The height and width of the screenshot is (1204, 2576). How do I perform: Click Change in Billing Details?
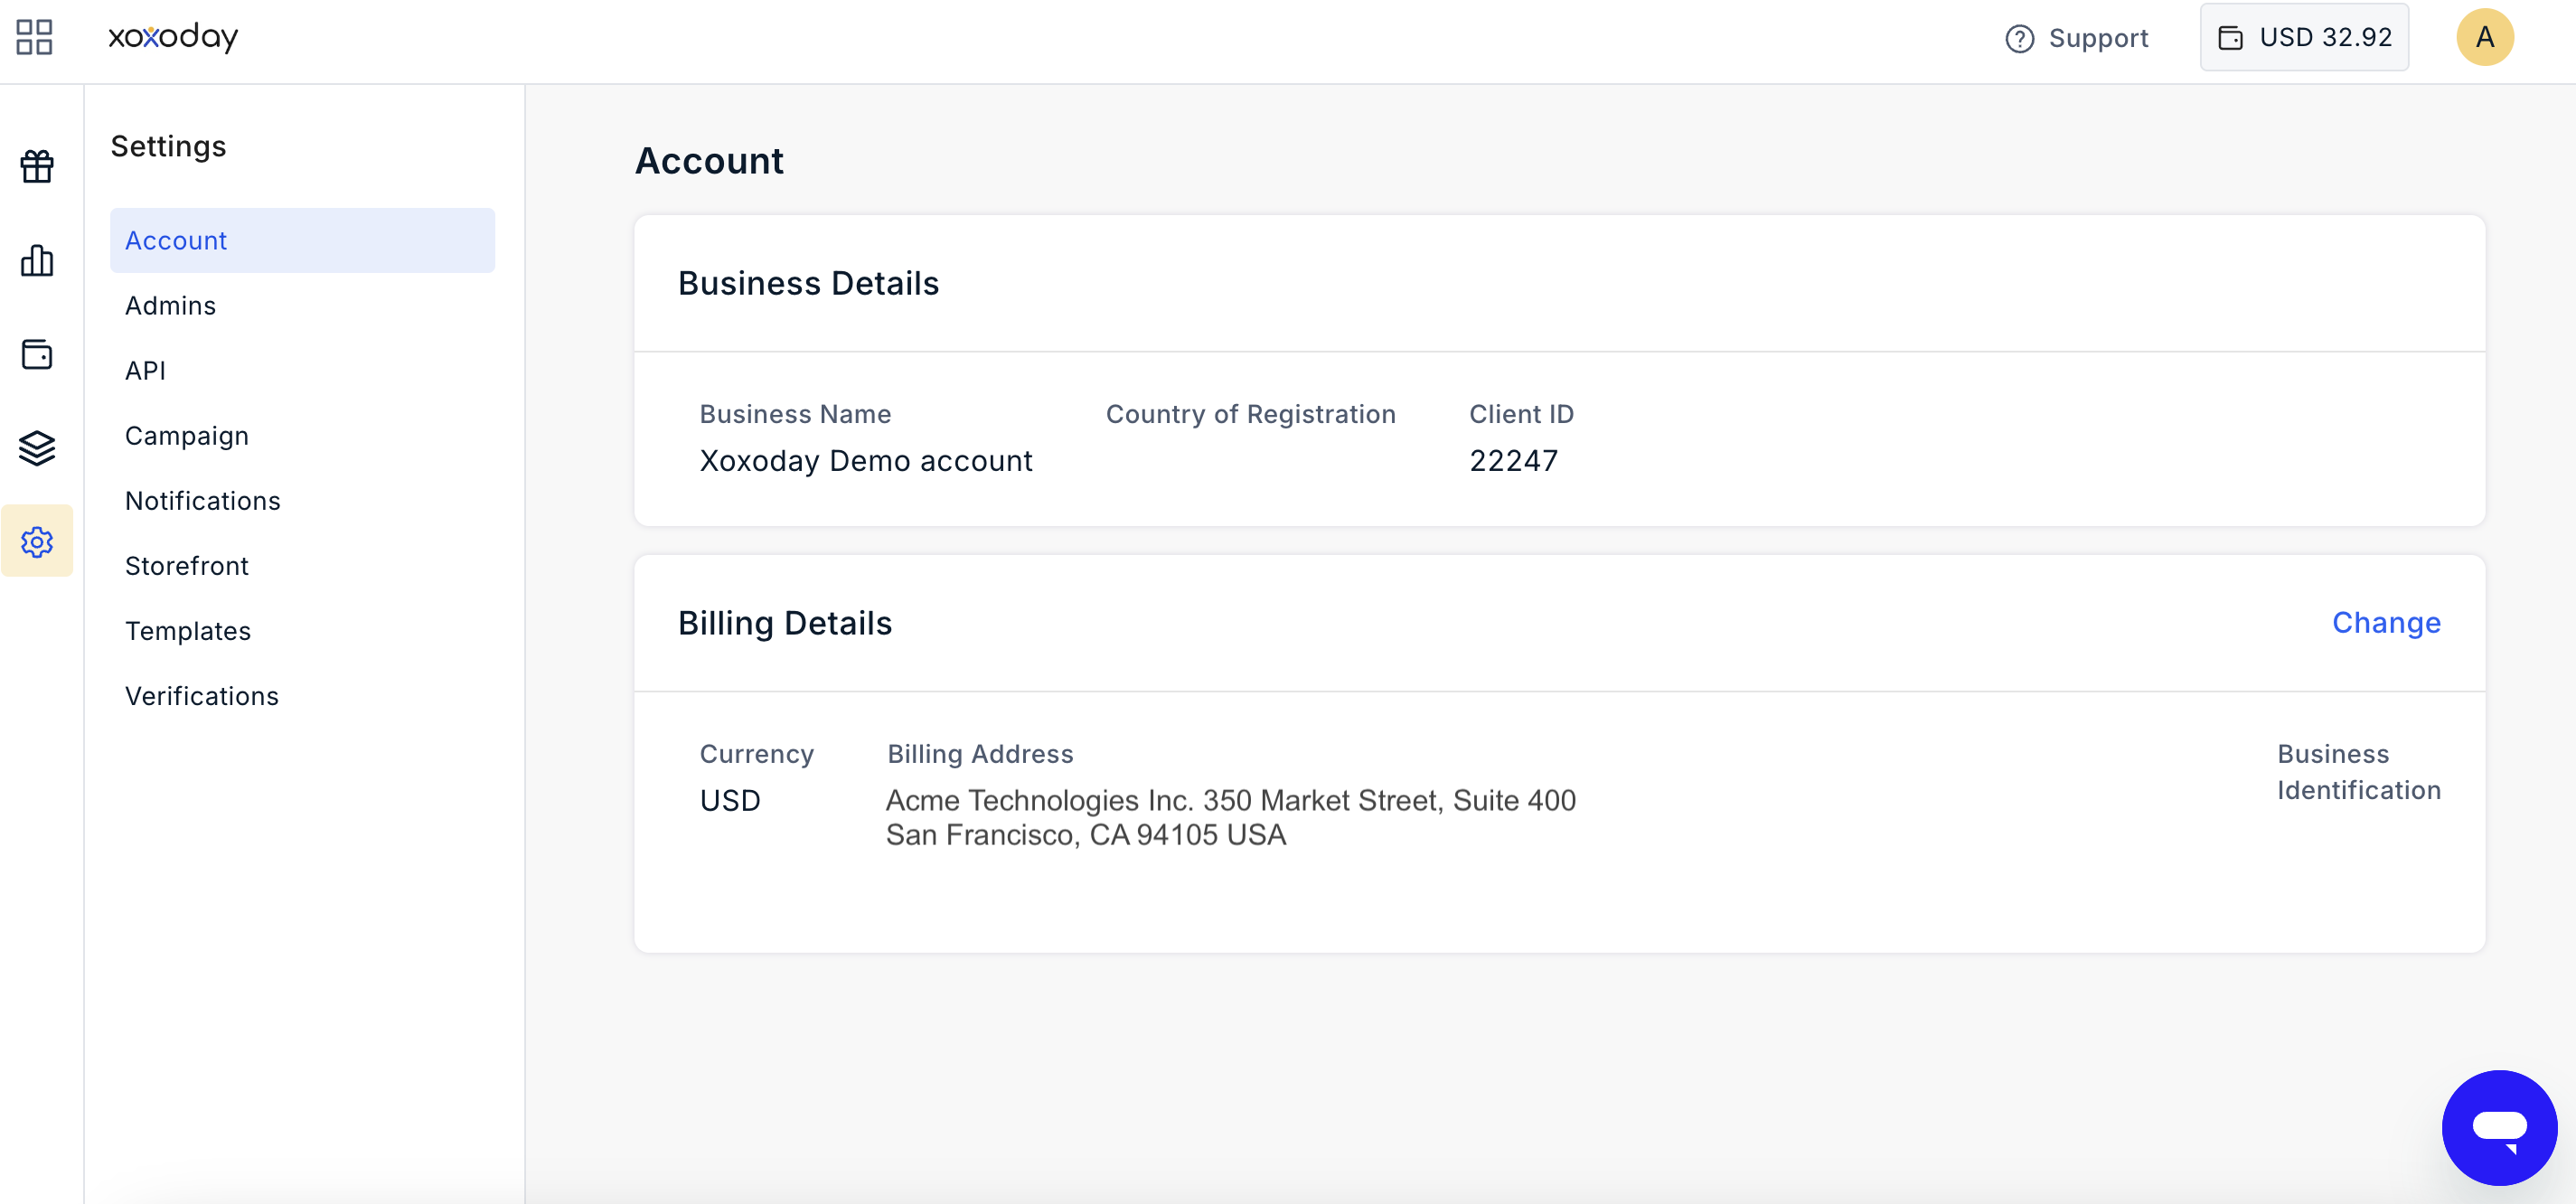point(2386,623)
